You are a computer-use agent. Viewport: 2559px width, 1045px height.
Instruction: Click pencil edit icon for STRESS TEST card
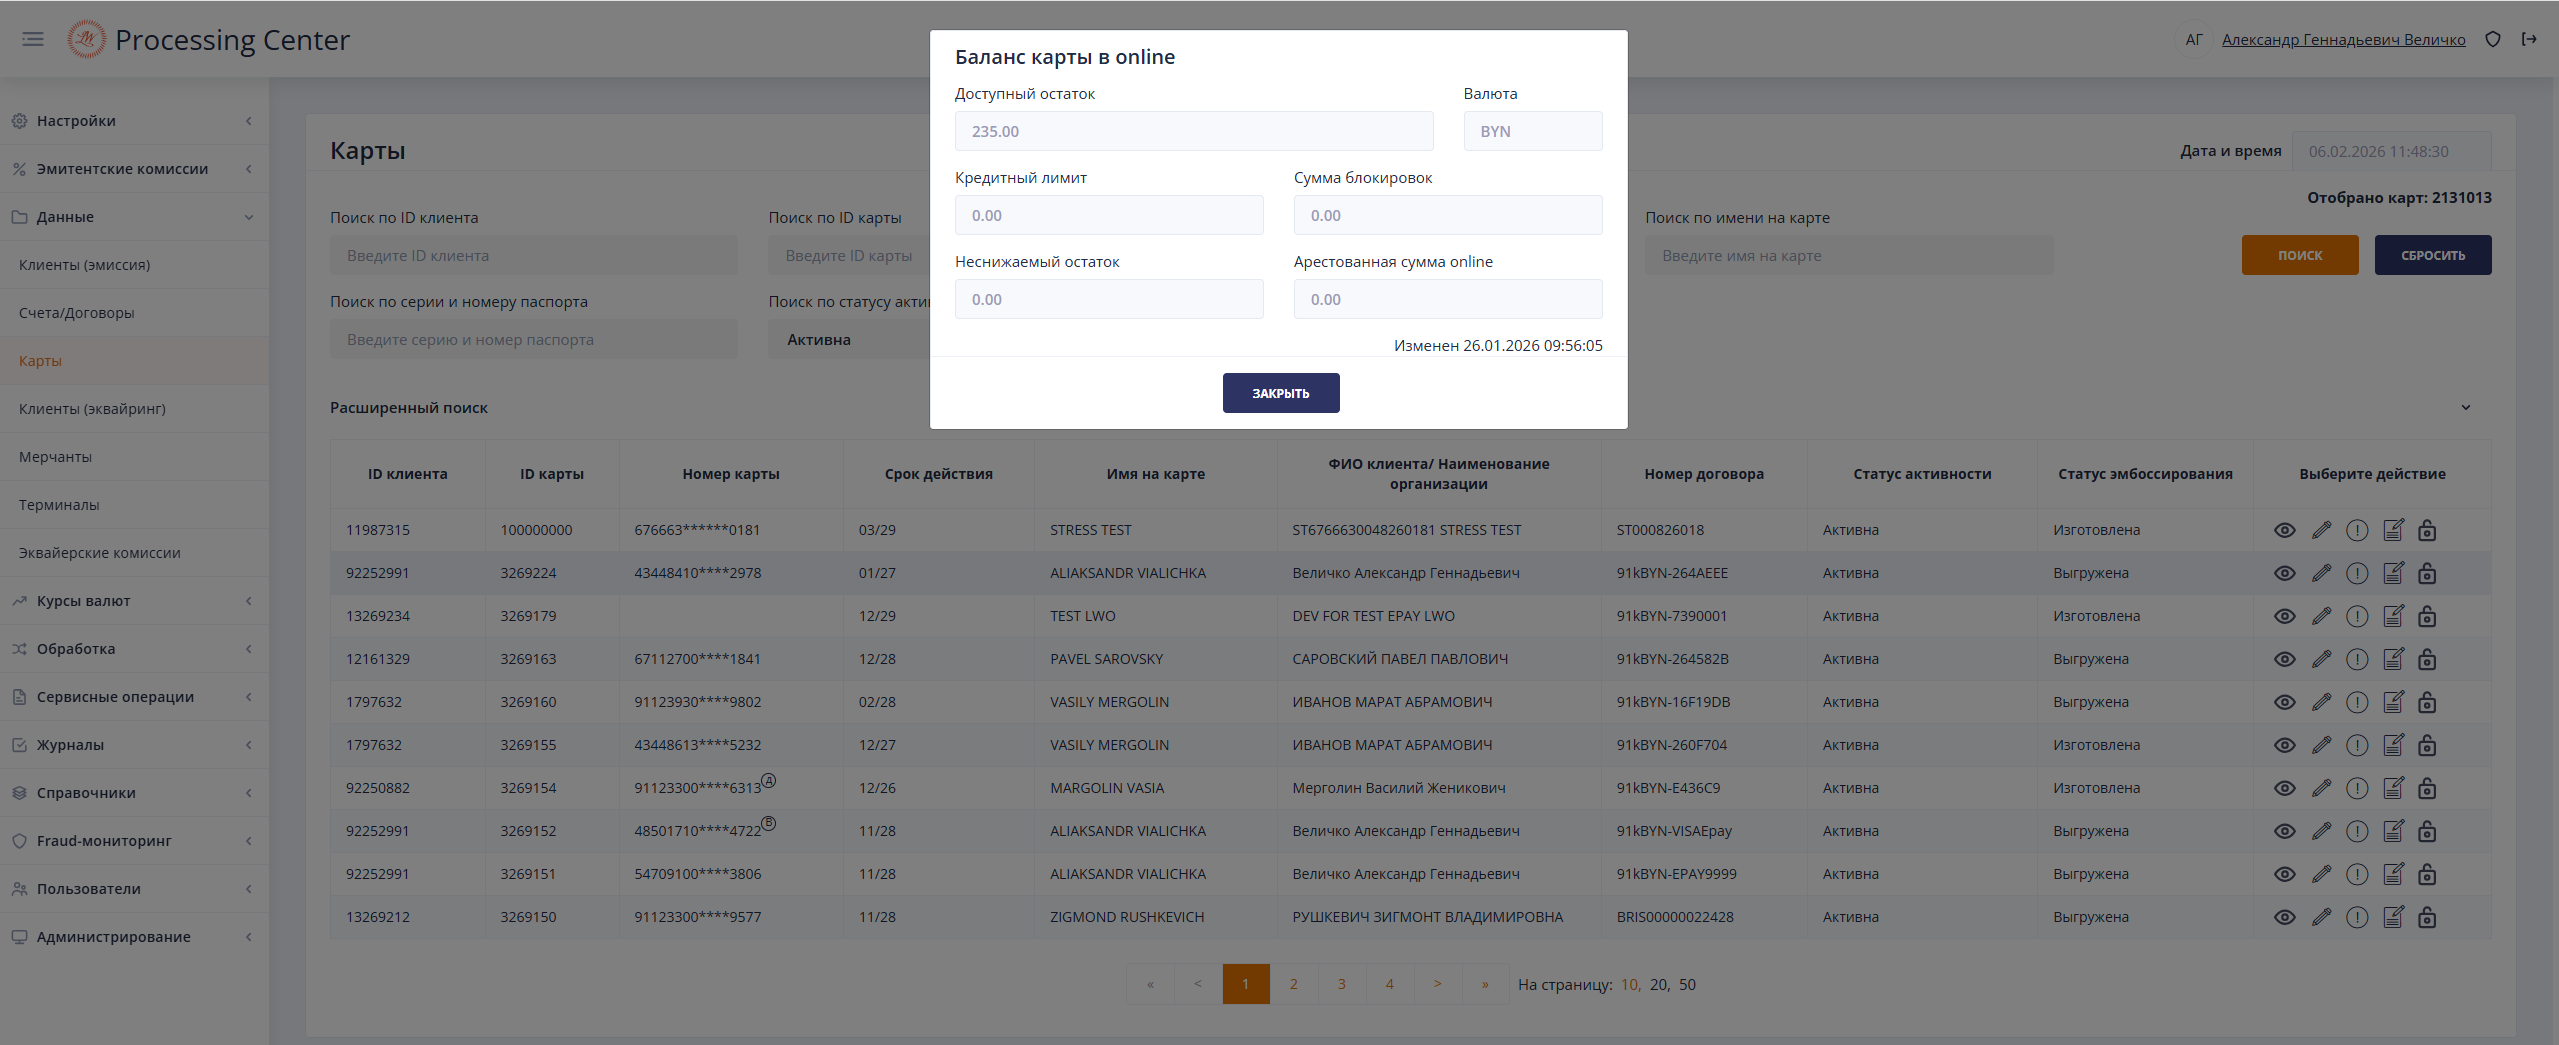coord(2321,530)
